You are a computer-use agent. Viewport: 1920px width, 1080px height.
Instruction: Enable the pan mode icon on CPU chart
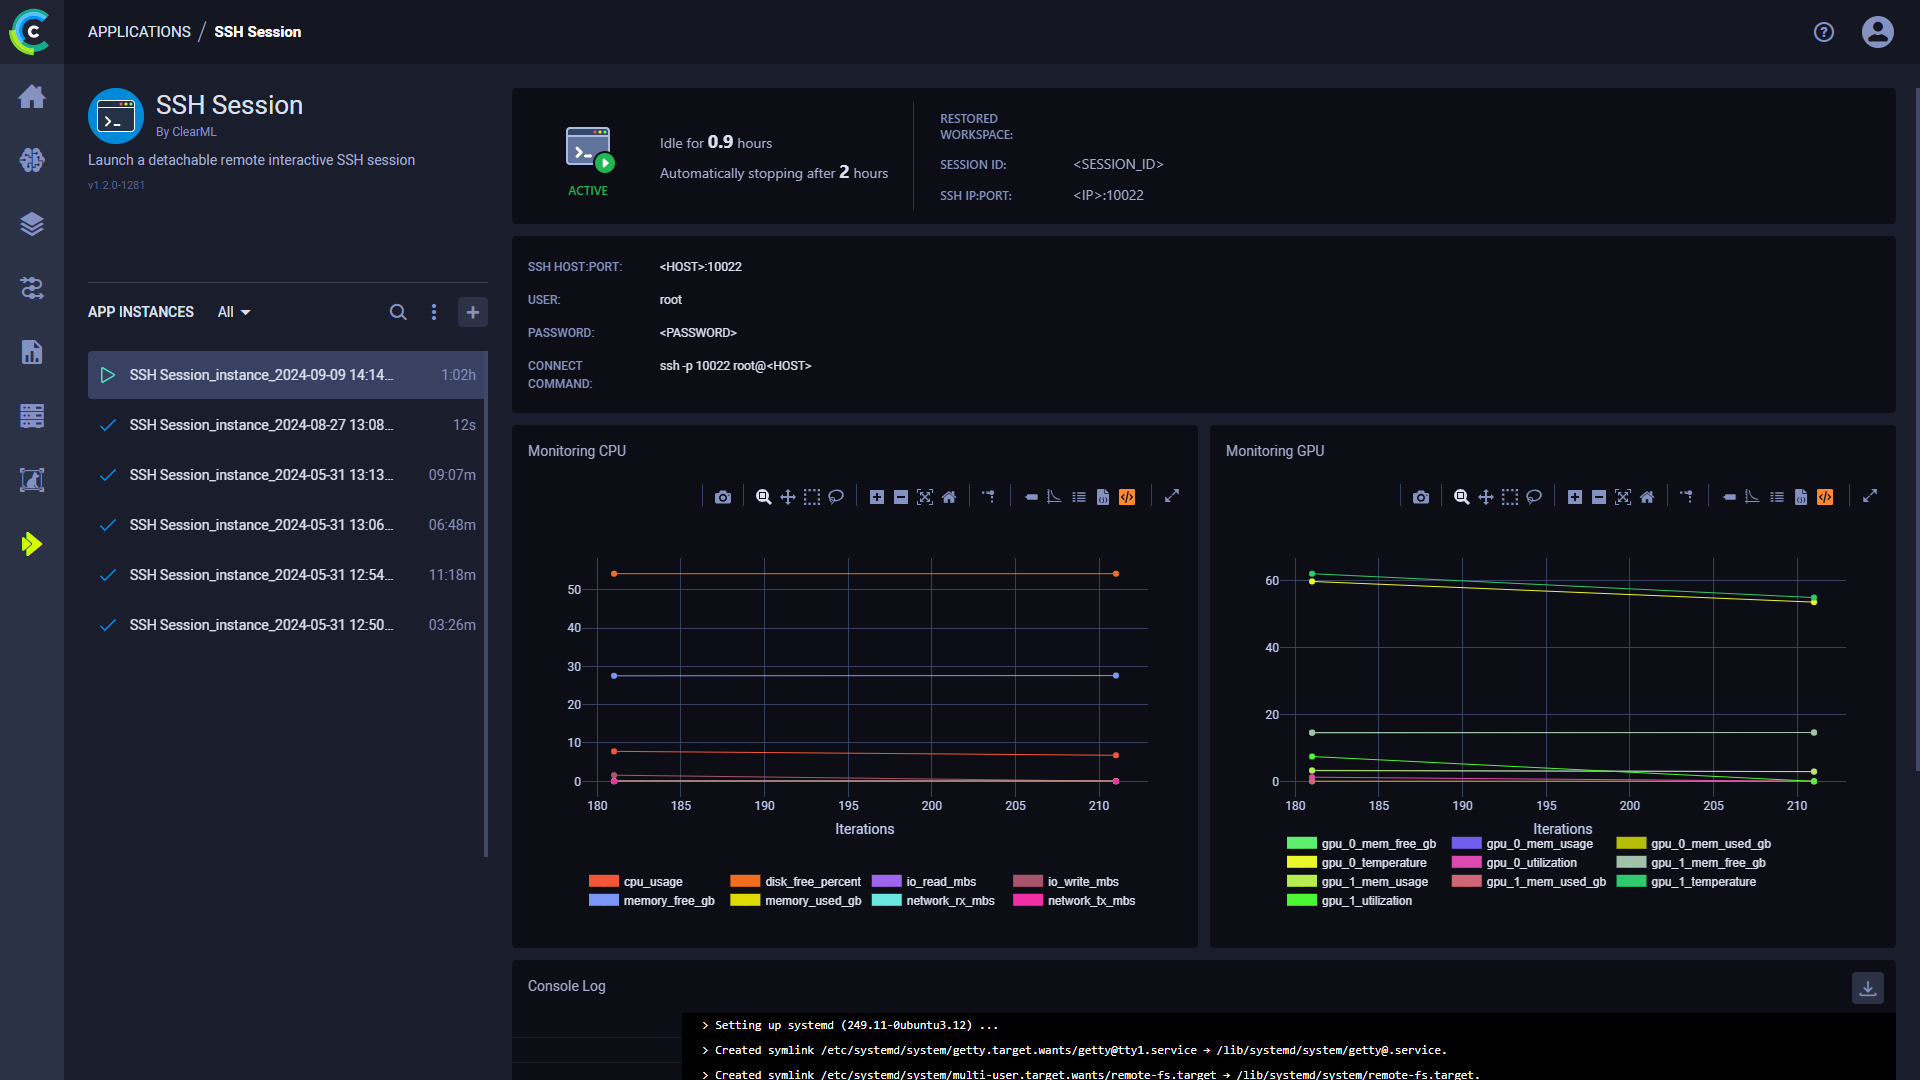point(787,497)
